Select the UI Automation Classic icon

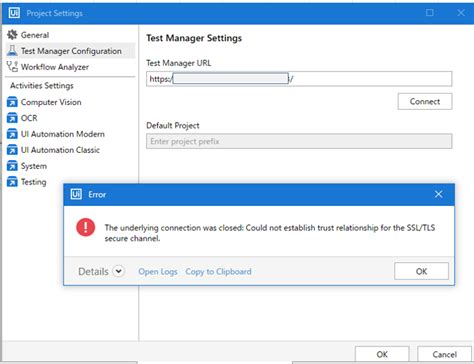coord(12,150)
